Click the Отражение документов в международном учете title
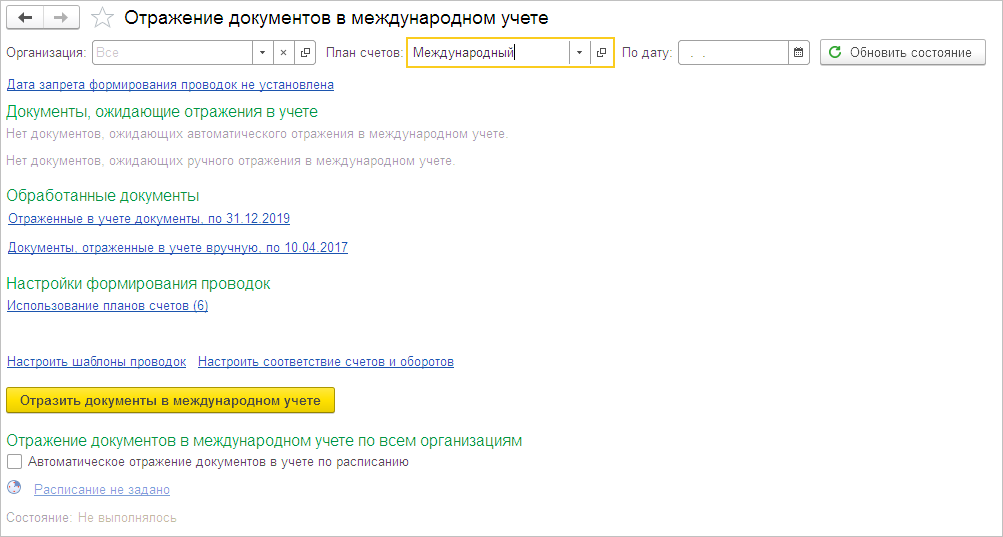The image size is (1003, 537). pos(336,18)
